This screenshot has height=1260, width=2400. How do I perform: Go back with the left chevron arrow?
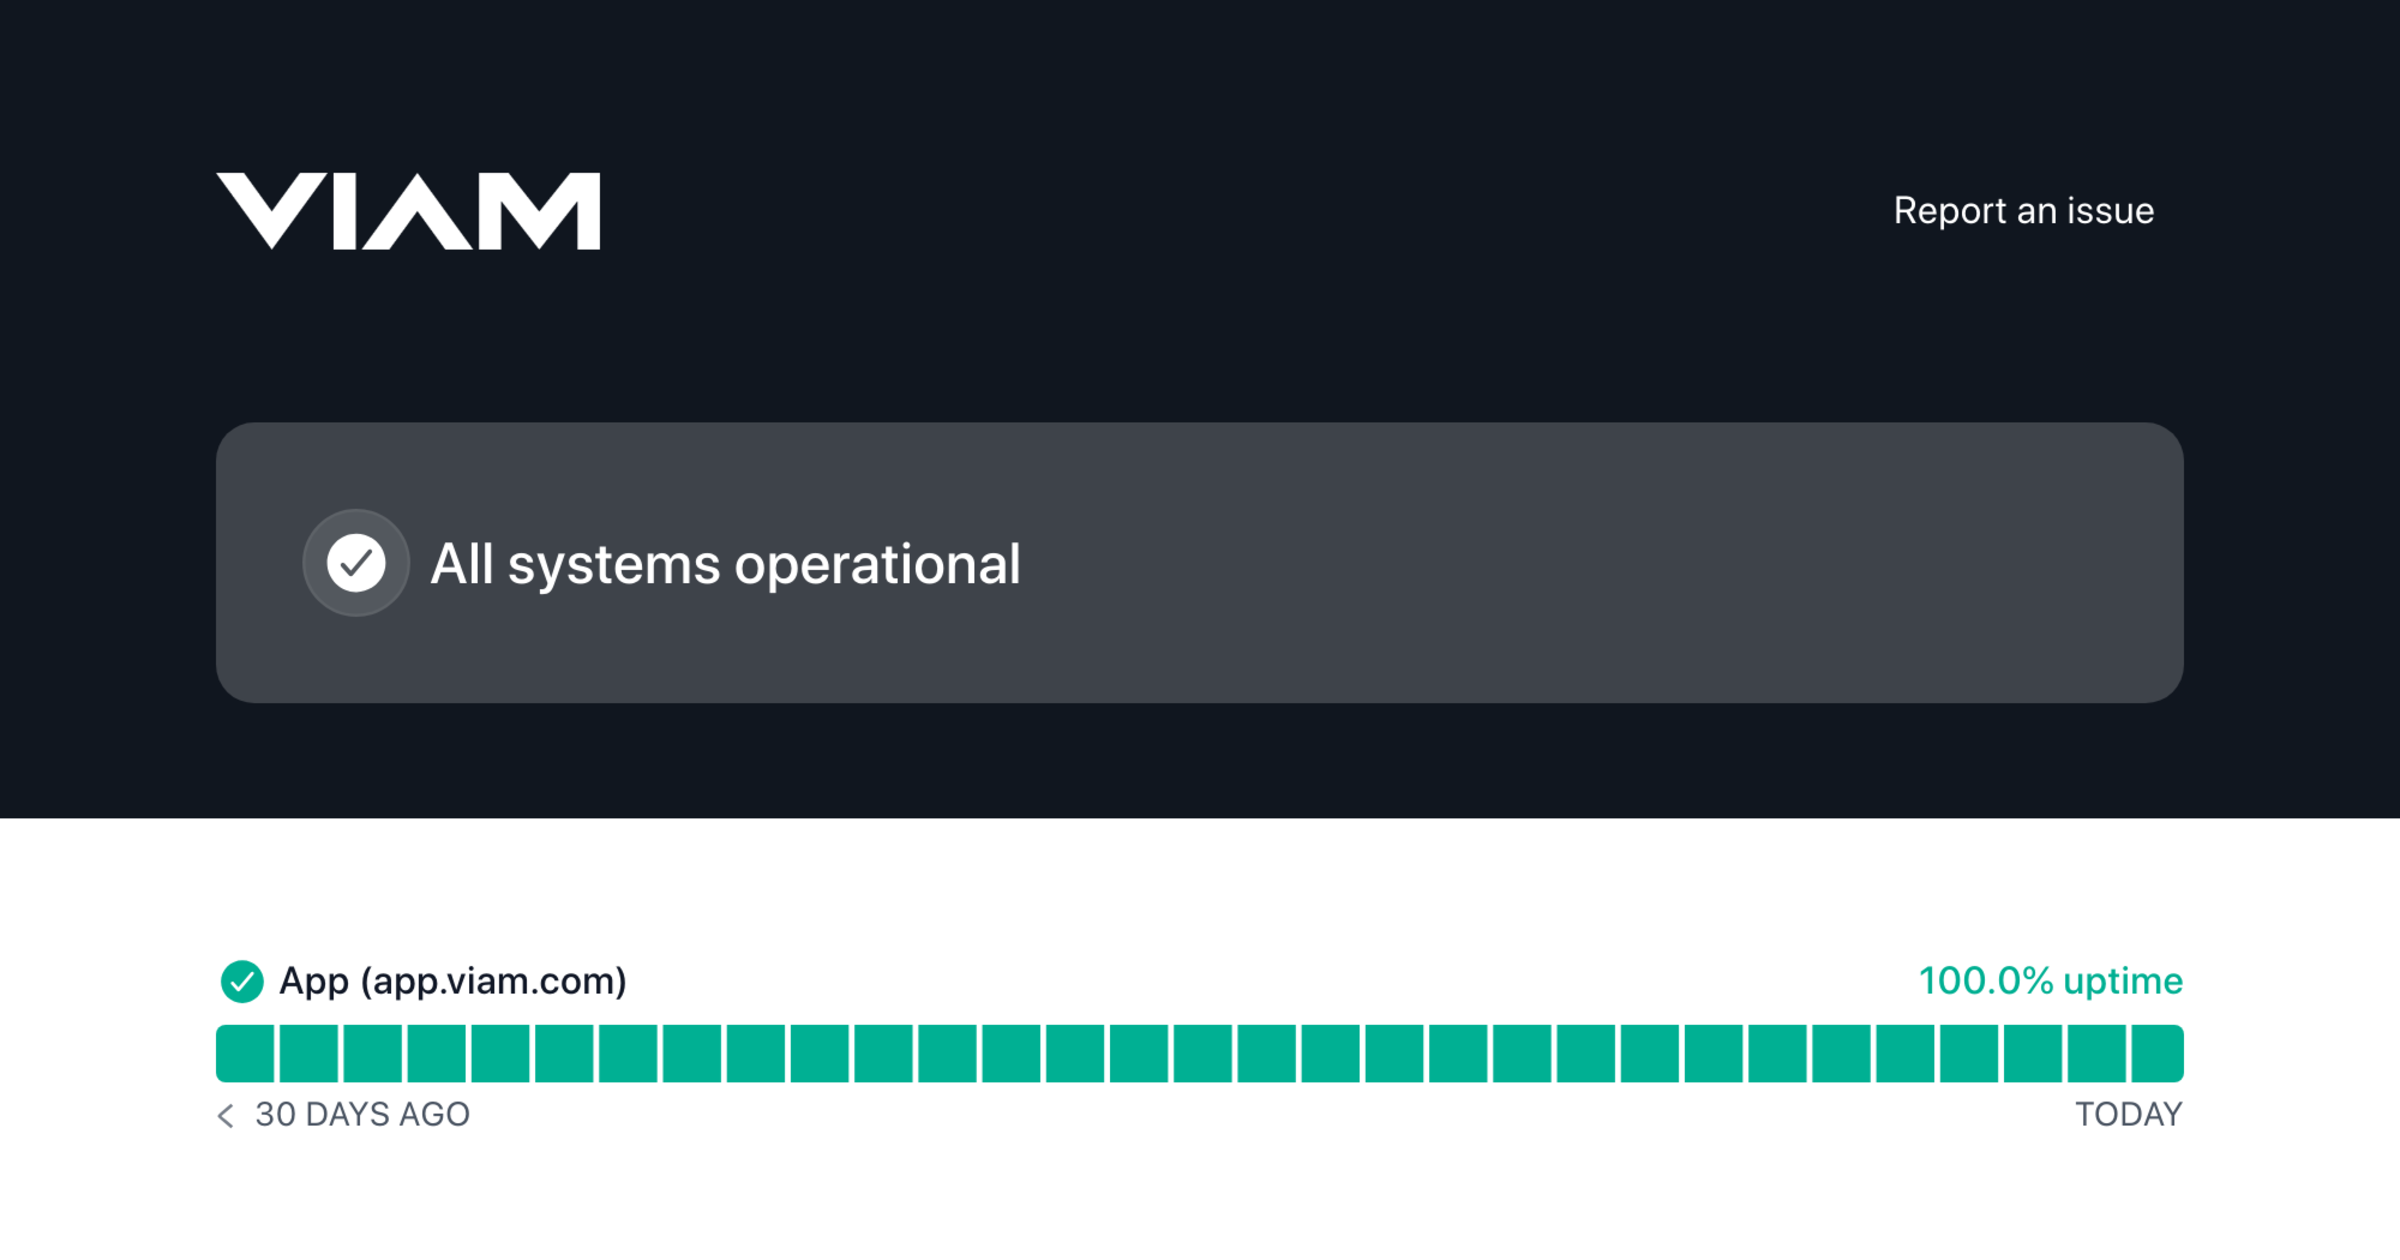(x=226, y=1115)
